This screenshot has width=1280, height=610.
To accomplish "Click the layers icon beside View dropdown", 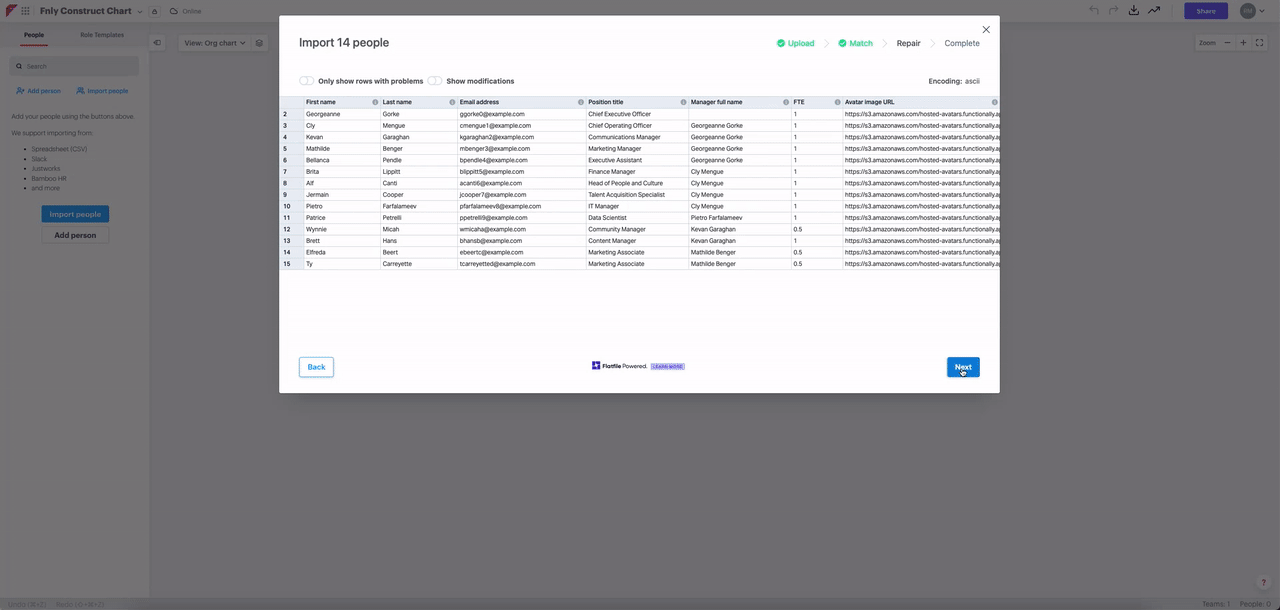I will coord(259,43).
